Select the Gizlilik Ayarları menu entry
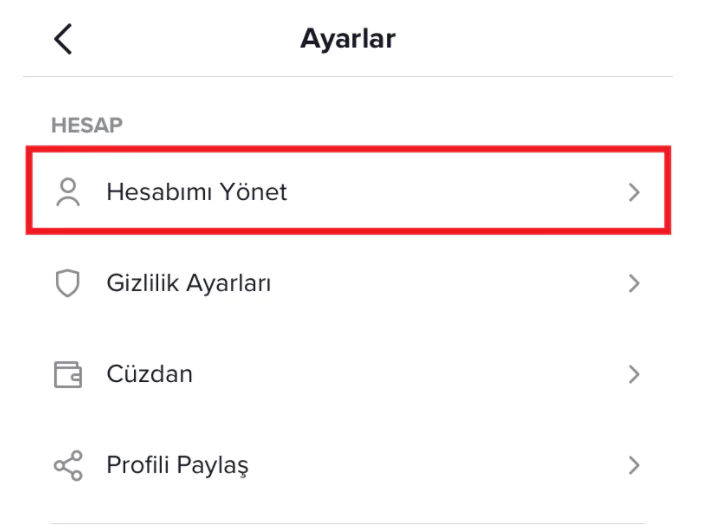The height and width of the screenshot is (527, 703). point(189,284)
